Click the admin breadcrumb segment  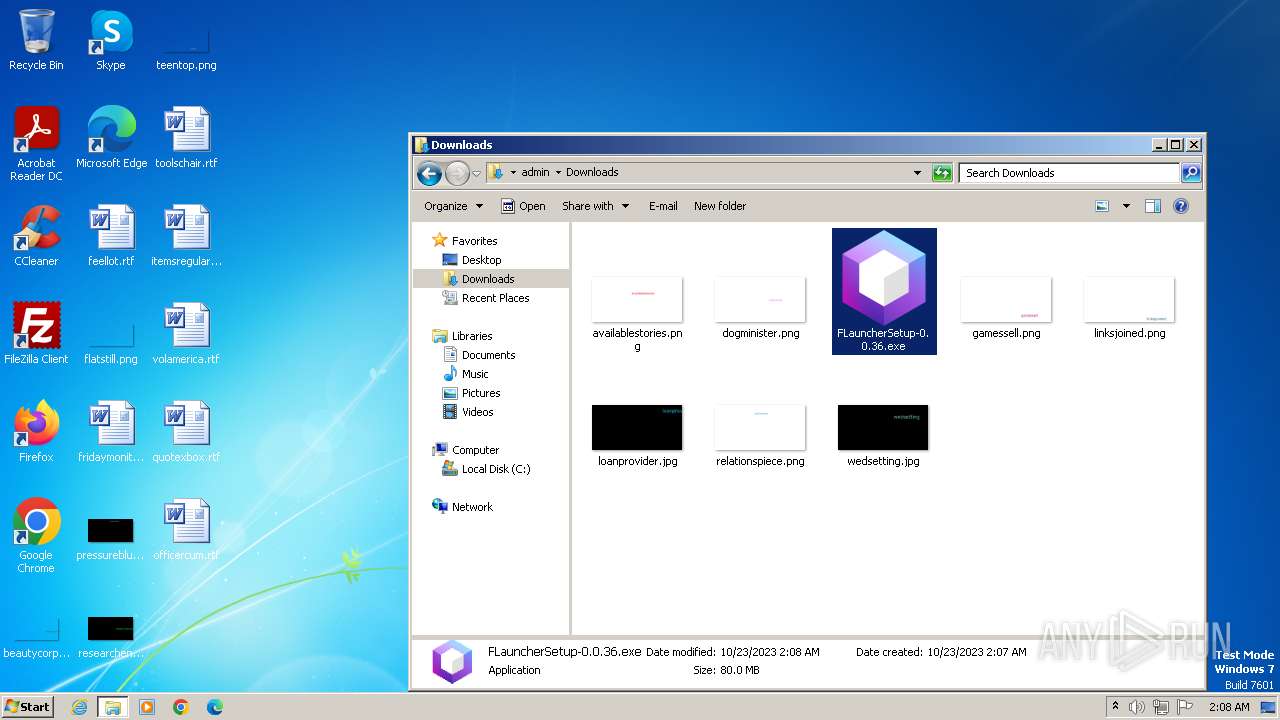click(x=535, y=172)
